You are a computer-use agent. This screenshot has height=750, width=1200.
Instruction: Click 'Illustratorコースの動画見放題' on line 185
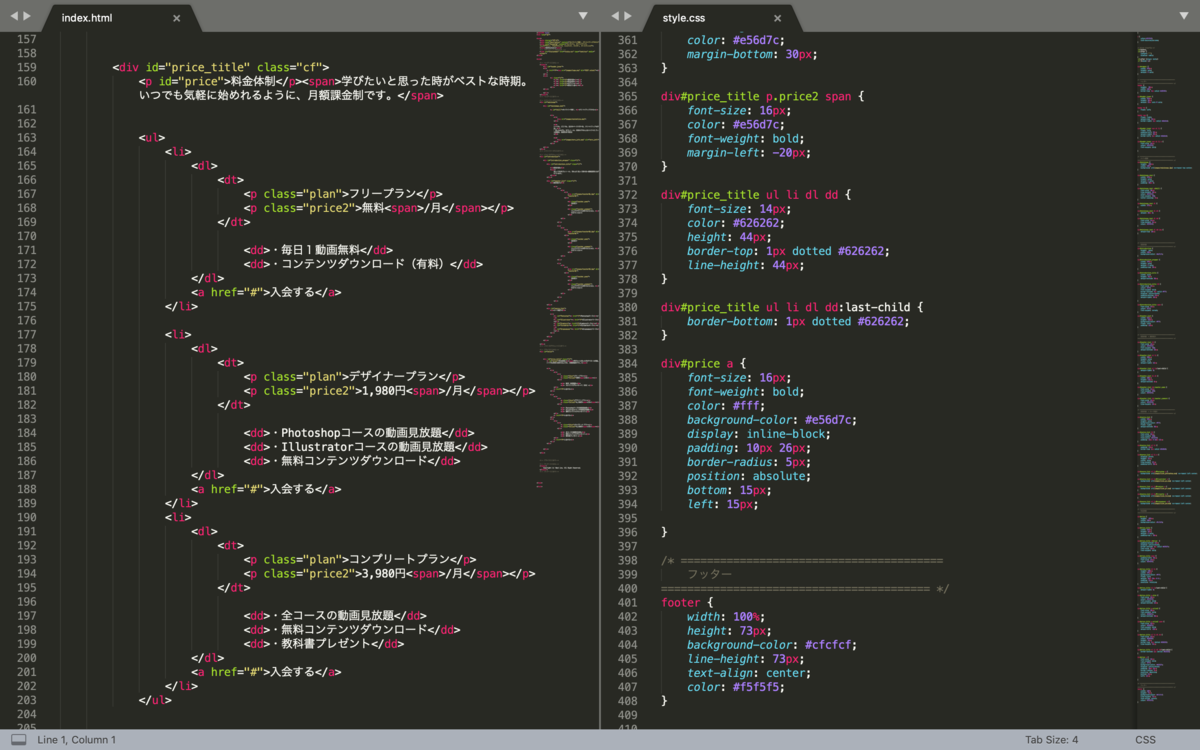368,447
